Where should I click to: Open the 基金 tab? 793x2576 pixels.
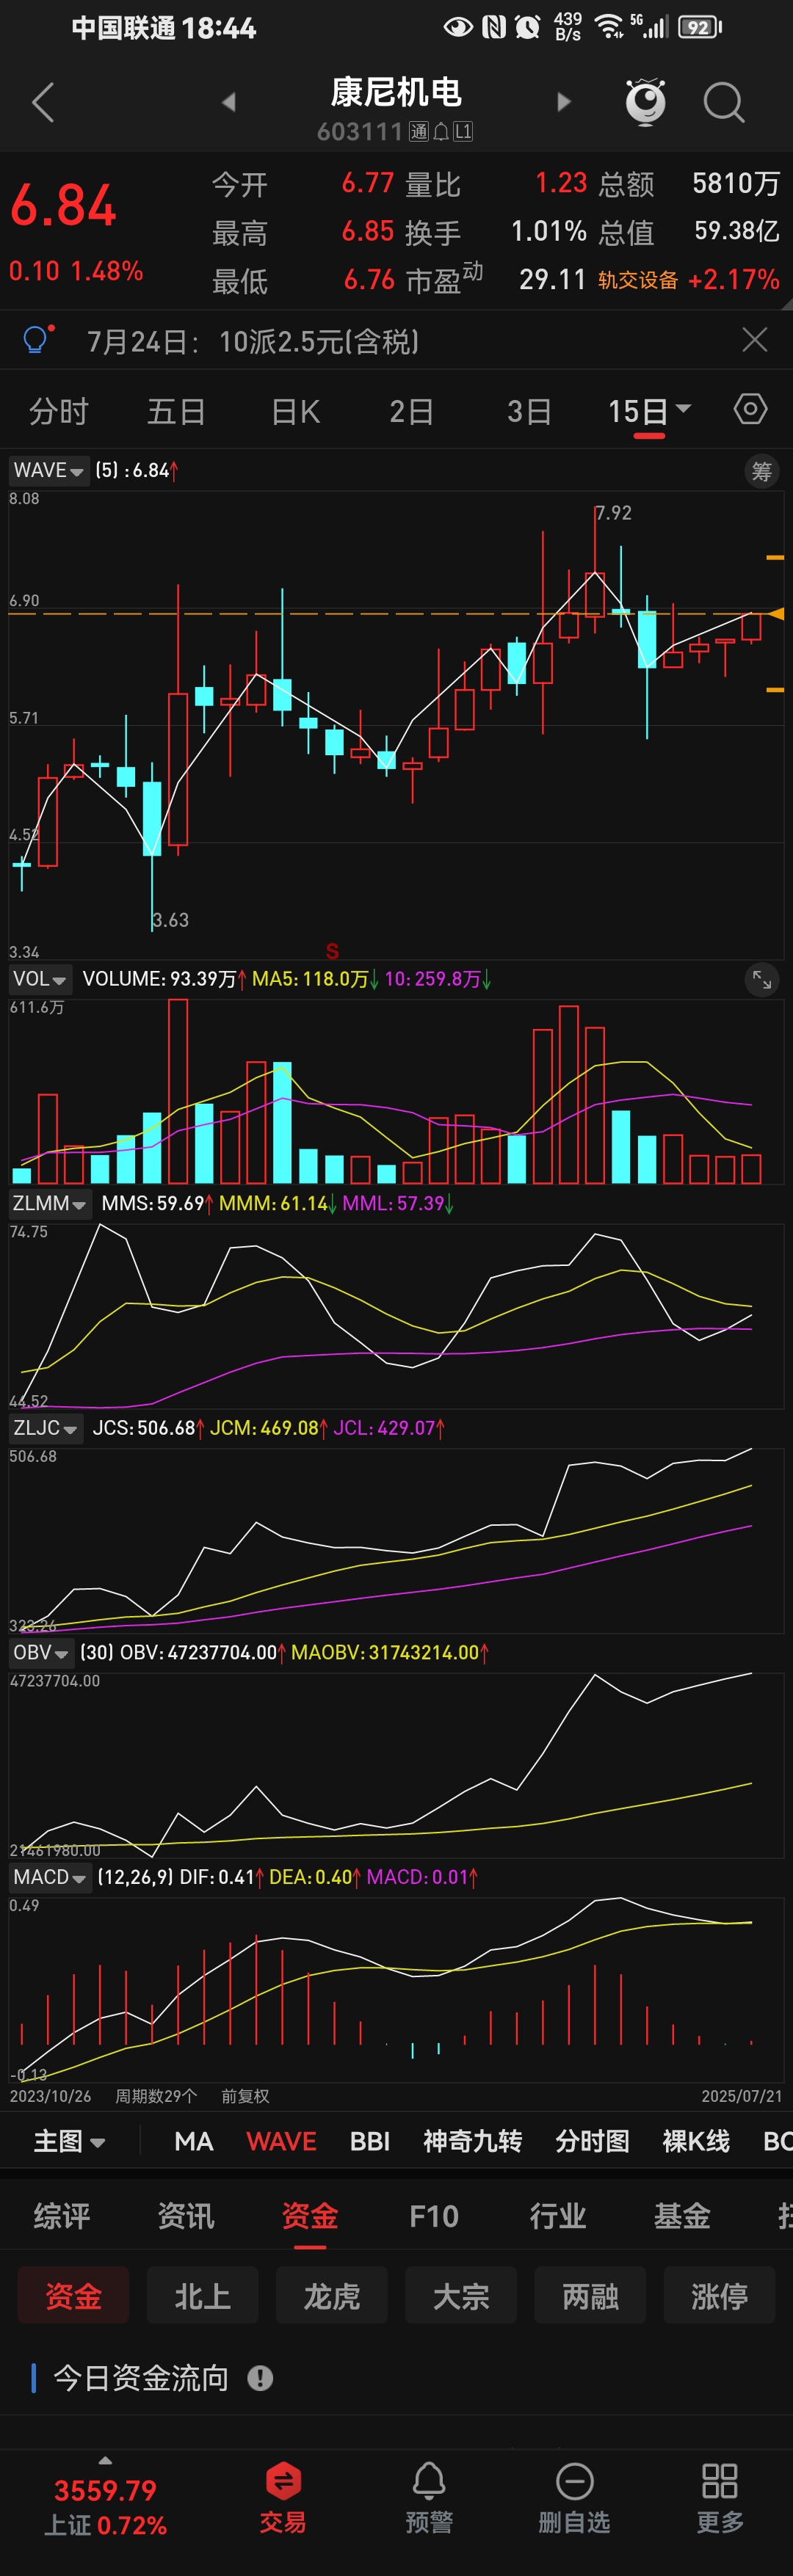pyautogui.click(x=682, y=2216)
